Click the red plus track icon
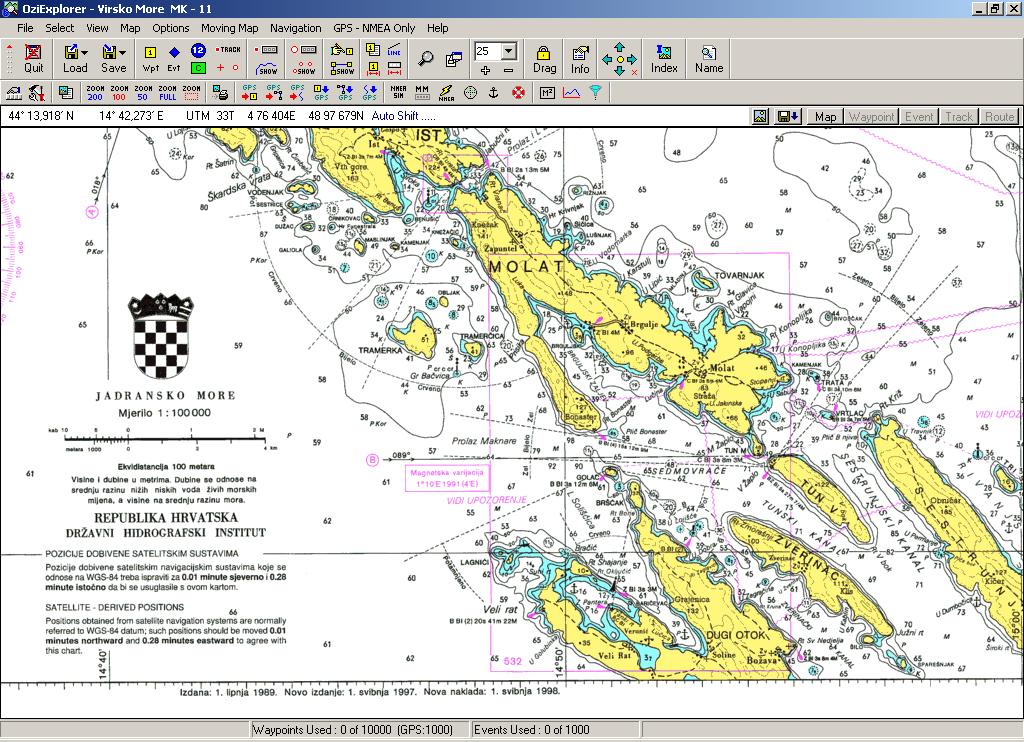Image resolution: width=1024 pixels, height=742 pixels. [220, 67]
